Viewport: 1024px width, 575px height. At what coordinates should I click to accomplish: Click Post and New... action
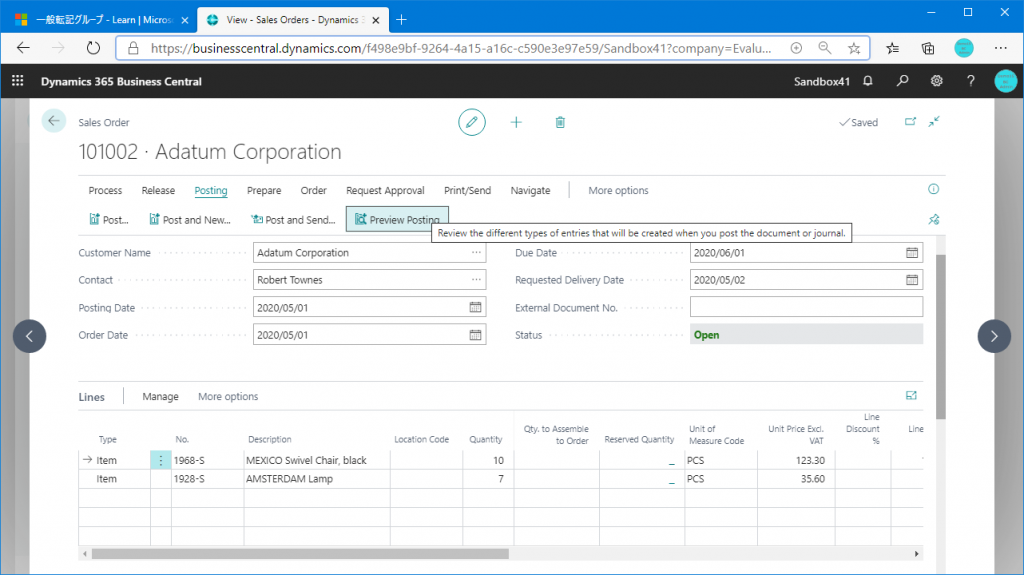(190, 220)
